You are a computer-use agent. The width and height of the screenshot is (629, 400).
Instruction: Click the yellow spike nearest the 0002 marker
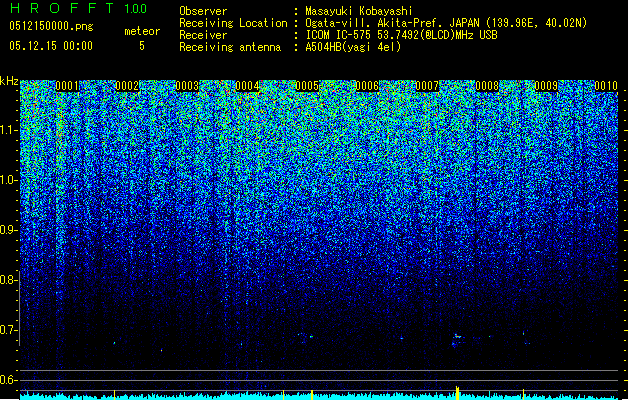pyautogui.click(x=114, y=394)
